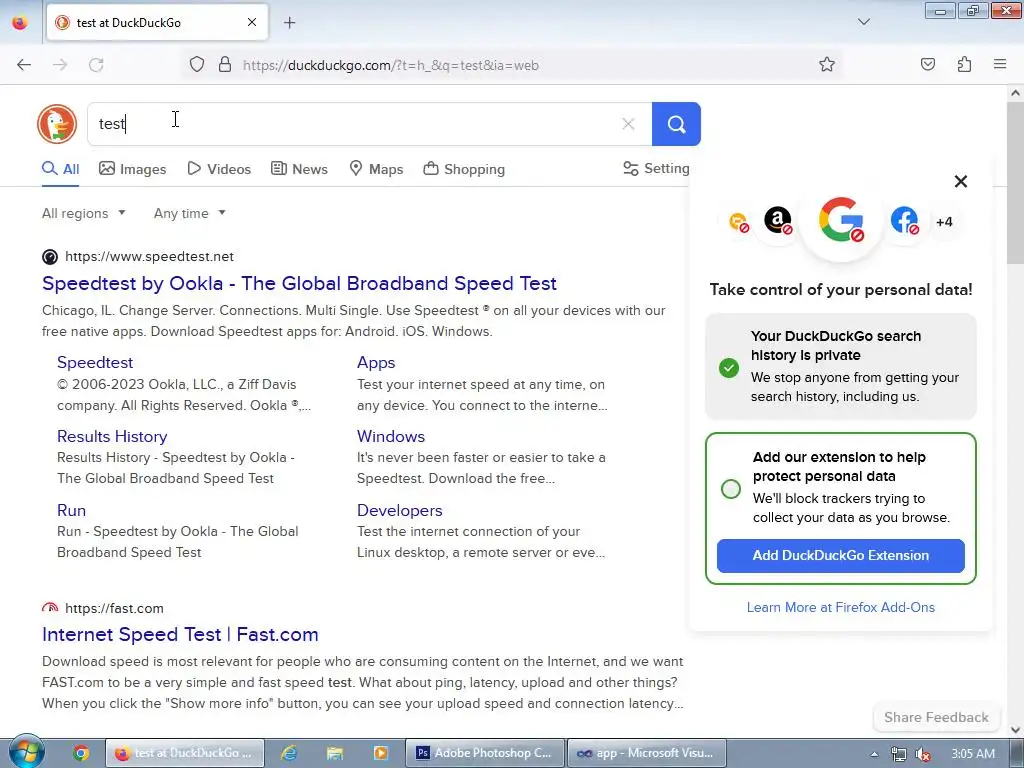1024x768 pixels.
Task: Show hidden tray icons arrow
Action: [x=874, y=754]
